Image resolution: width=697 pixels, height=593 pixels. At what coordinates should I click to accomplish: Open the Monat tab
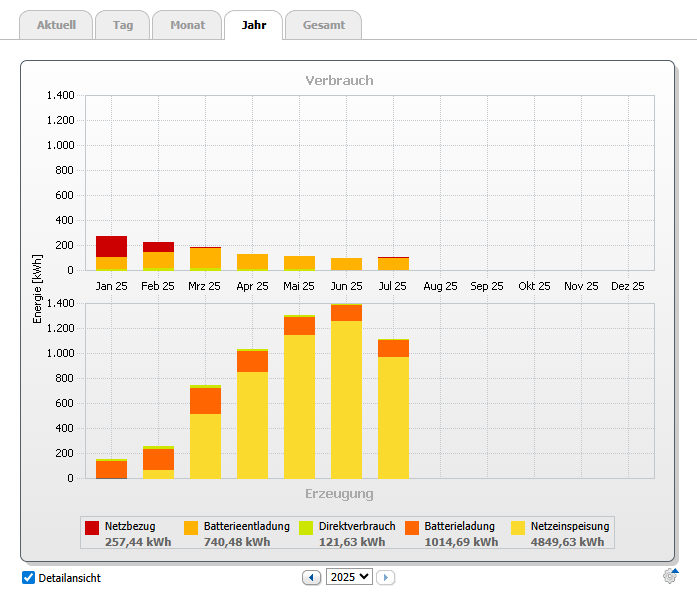(186, 25)
